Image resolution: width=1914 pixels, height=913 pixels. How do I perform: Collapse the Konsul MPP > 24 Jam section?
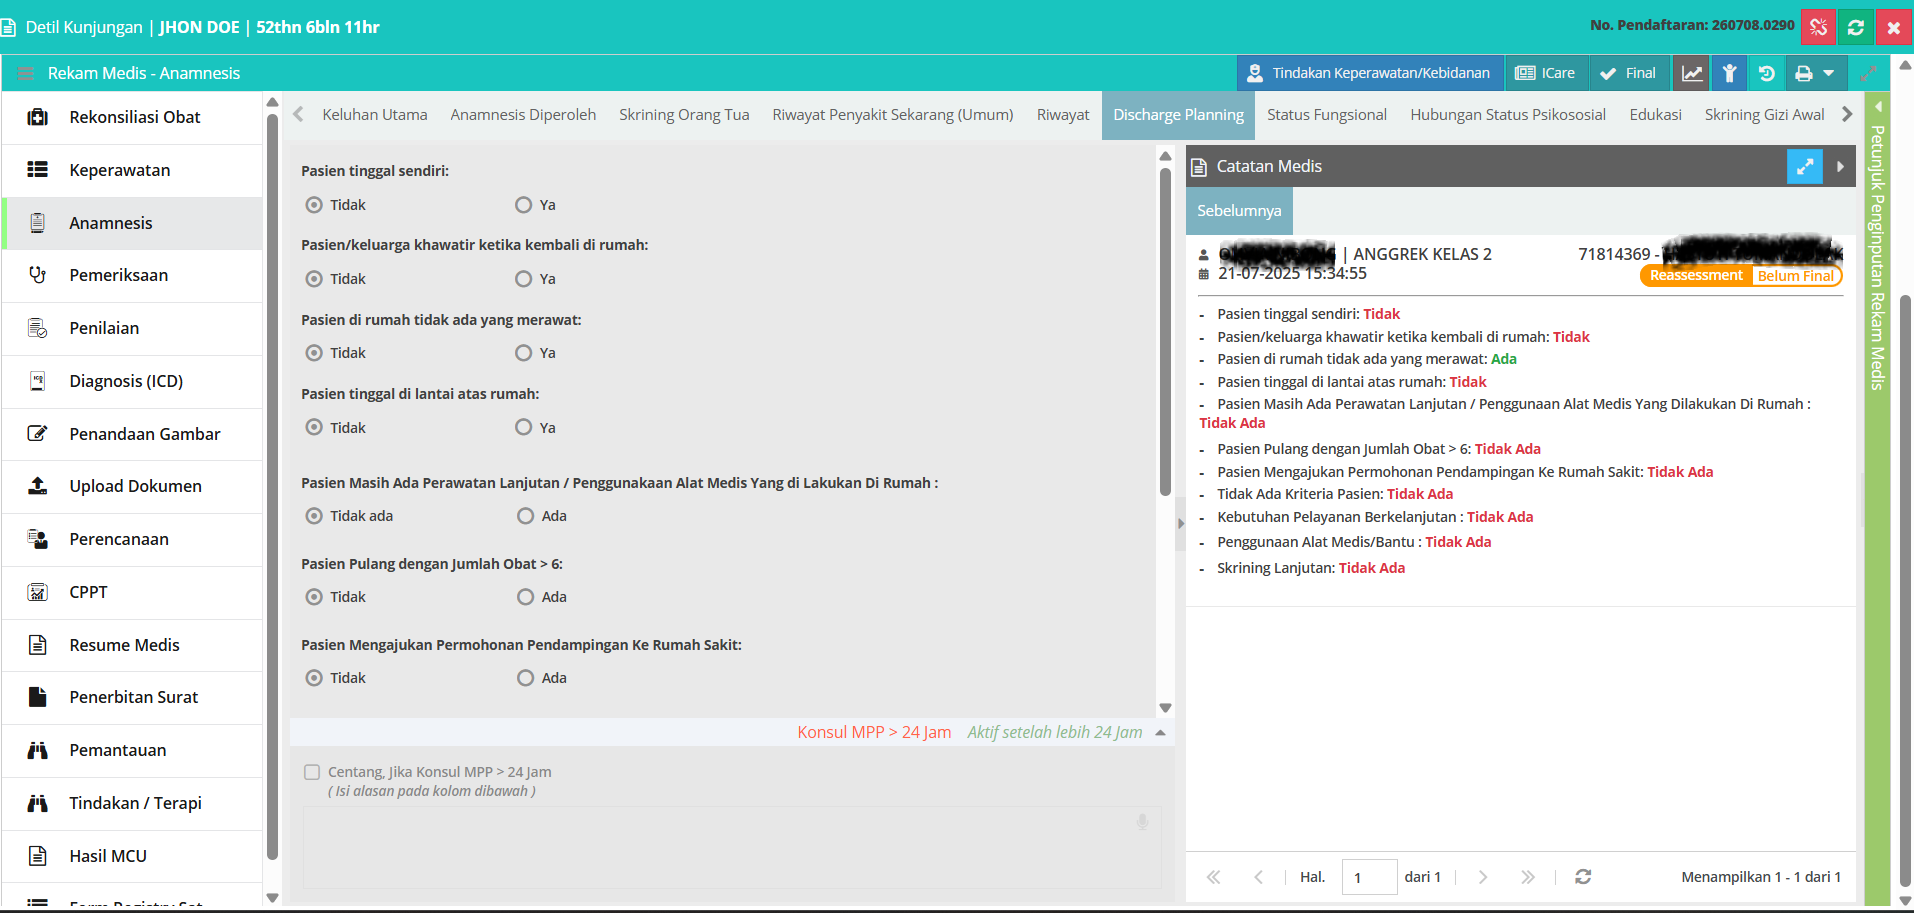(1160, 733)
